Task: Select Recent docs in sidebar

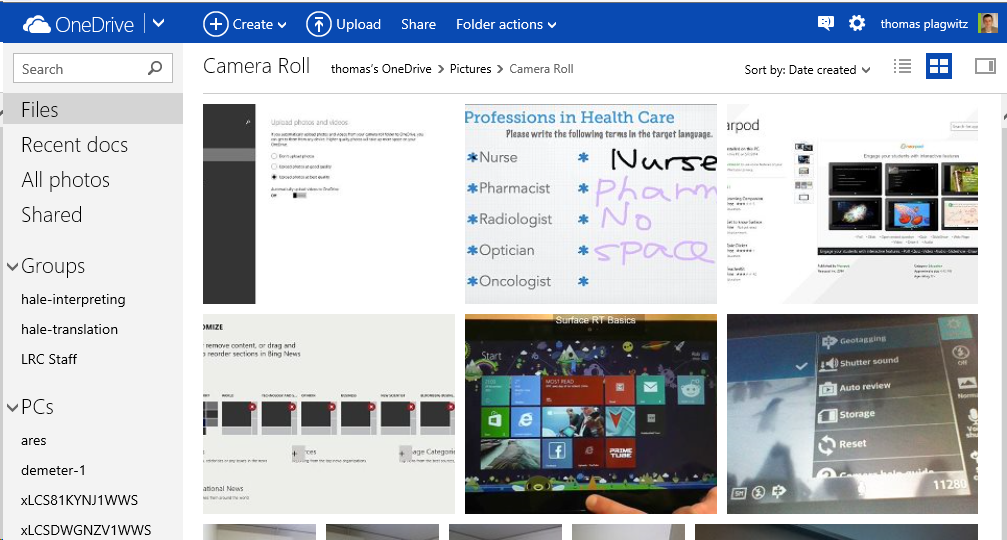Action: point(74,145)
